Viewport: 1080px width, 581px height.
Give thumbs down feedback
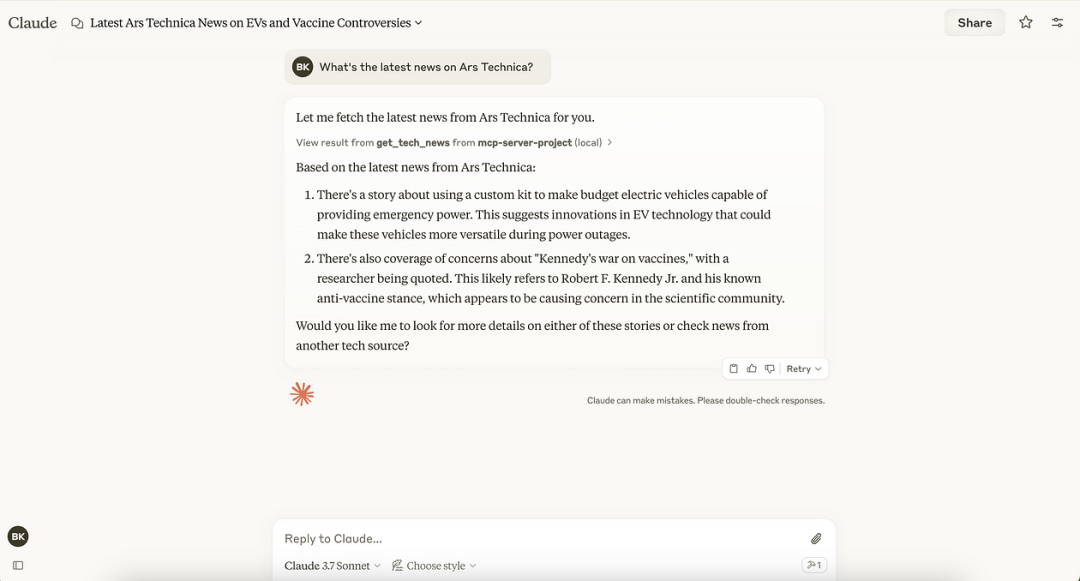[769, 369]
